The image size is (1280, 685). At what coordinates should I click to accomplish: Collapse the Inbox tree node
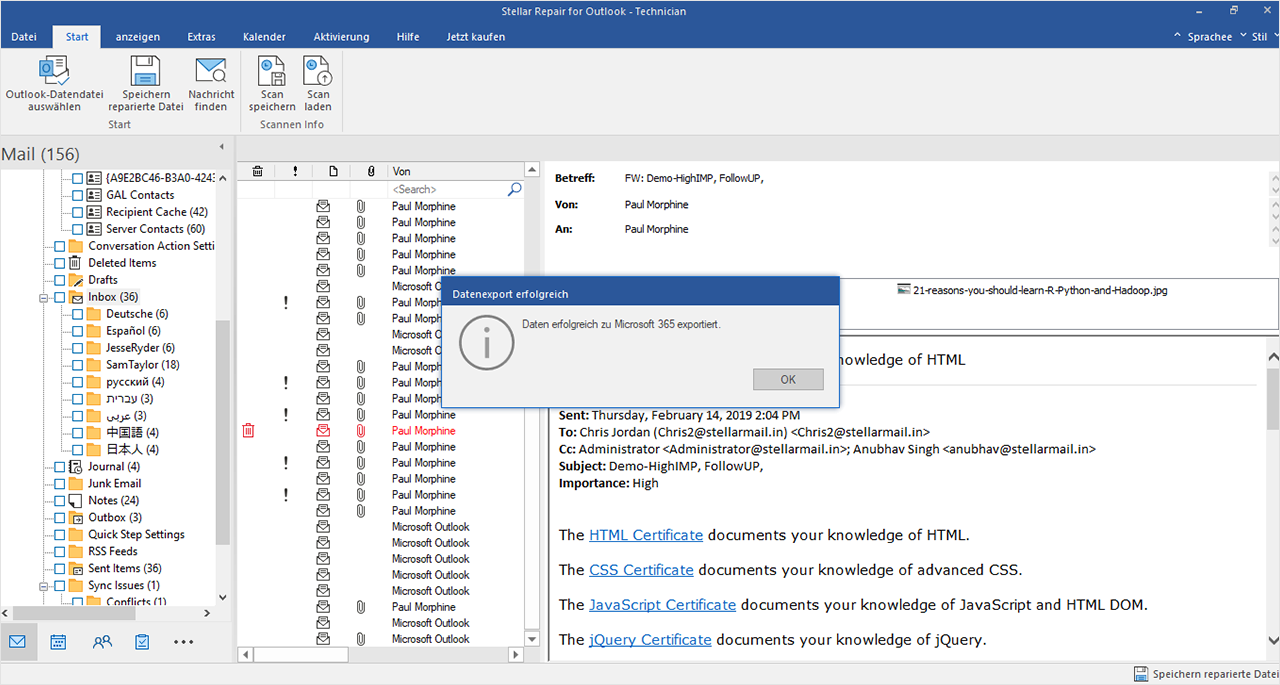44,297
